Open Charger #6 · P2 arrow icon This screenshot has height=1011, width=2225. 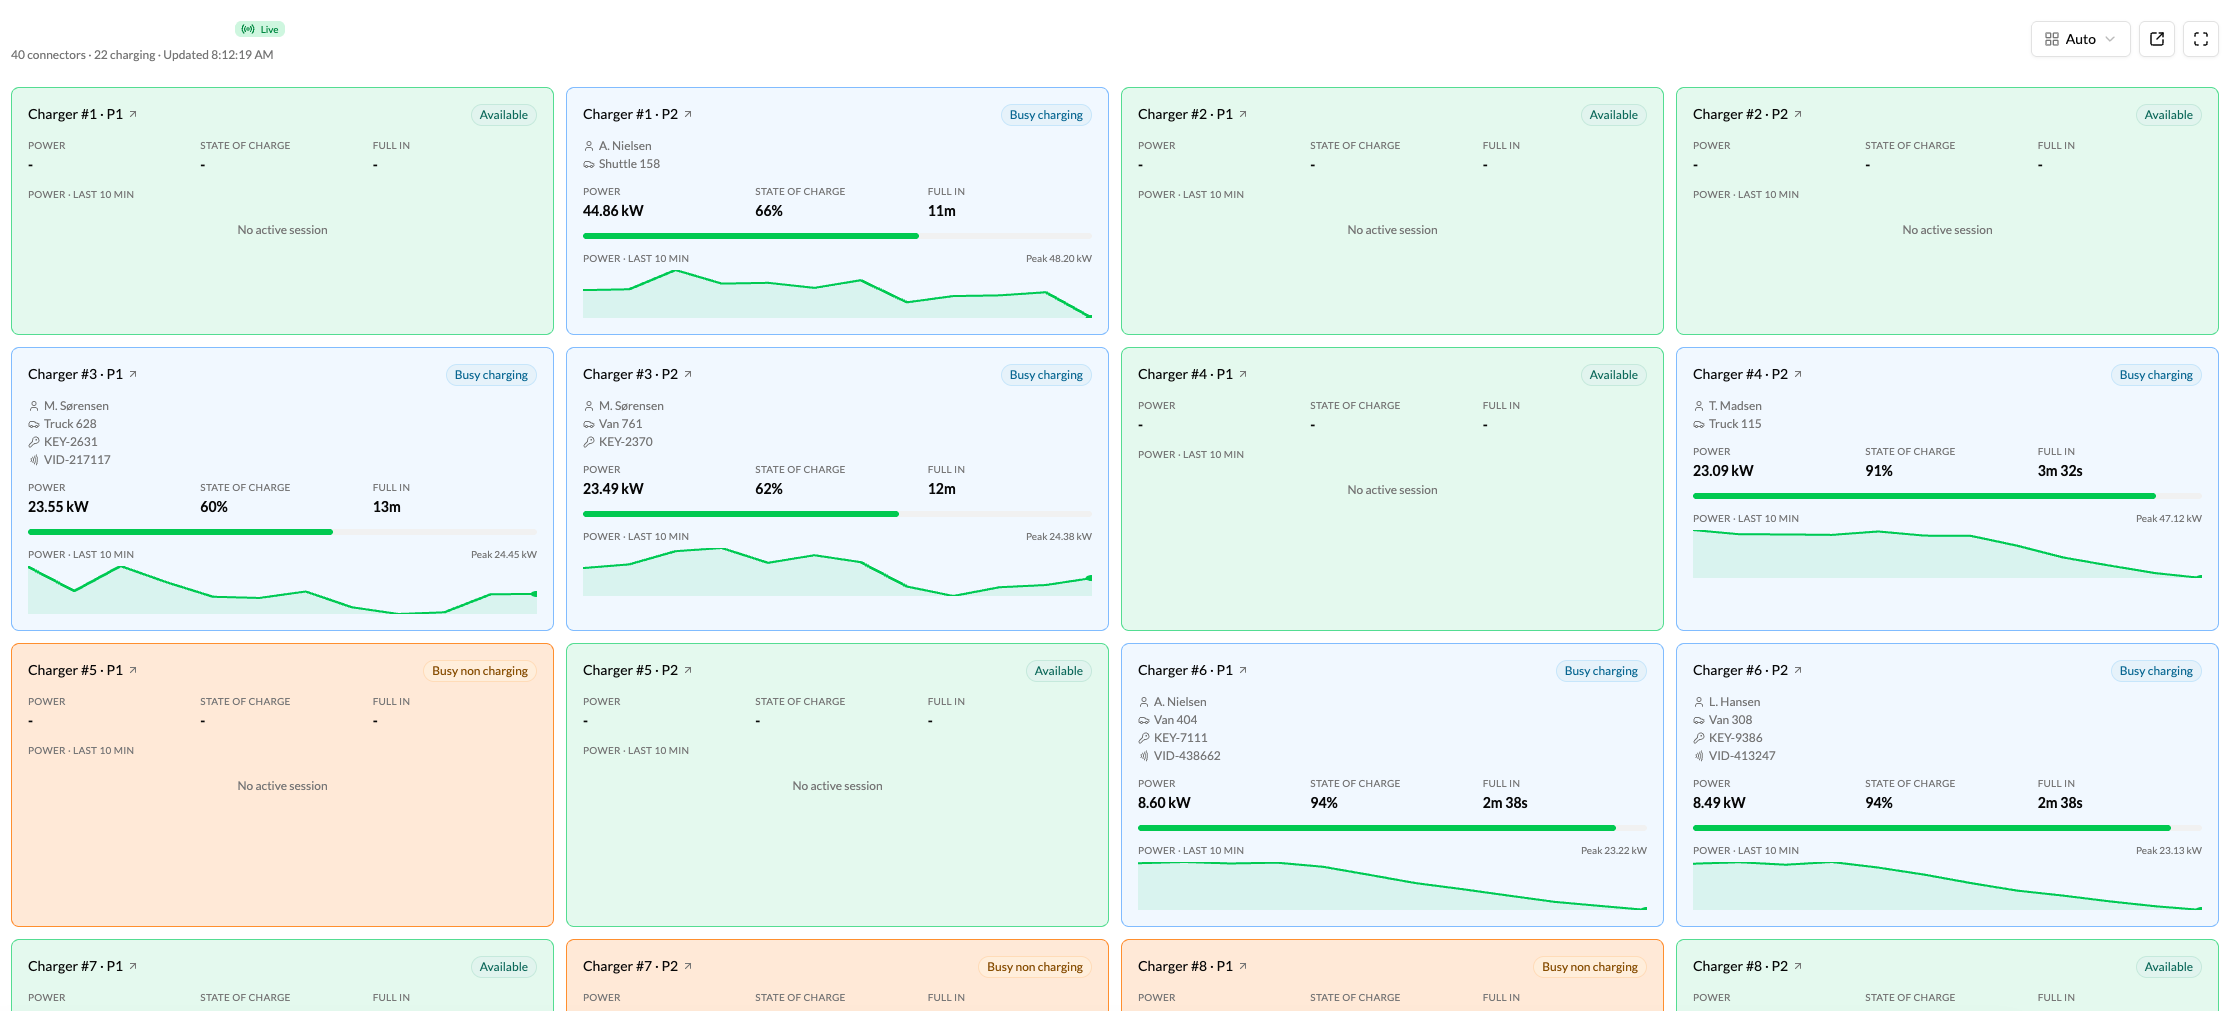pyautogui.click(x=1798, y=670)
